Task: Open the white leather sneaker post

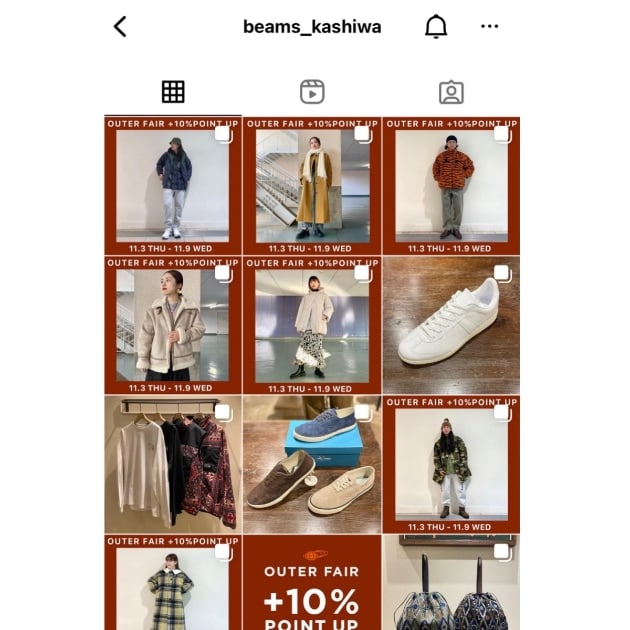Action: [x=451, y=325]
